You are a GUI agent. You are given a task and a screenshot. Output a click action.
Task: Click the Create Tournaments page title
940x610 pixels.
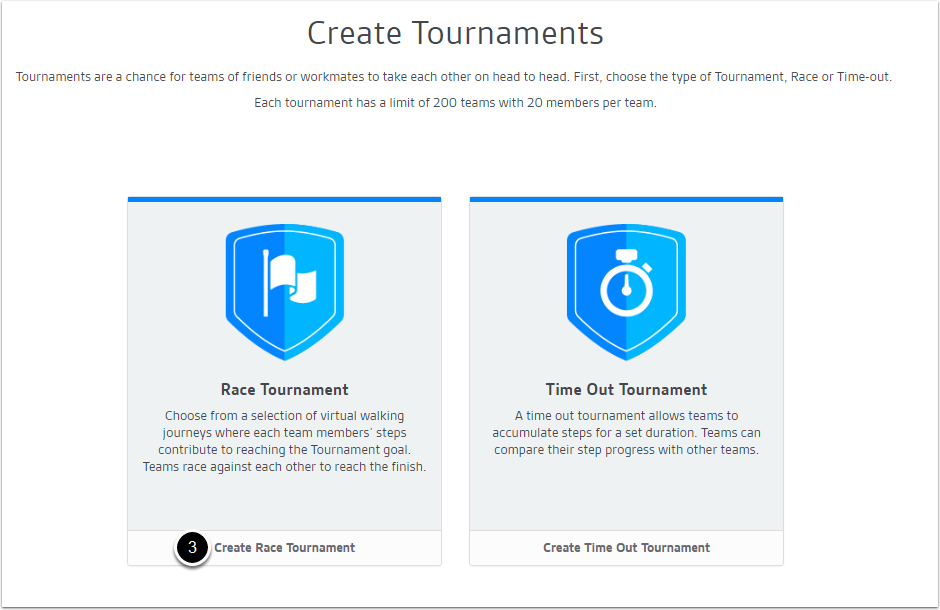click(x=455, y=33)
